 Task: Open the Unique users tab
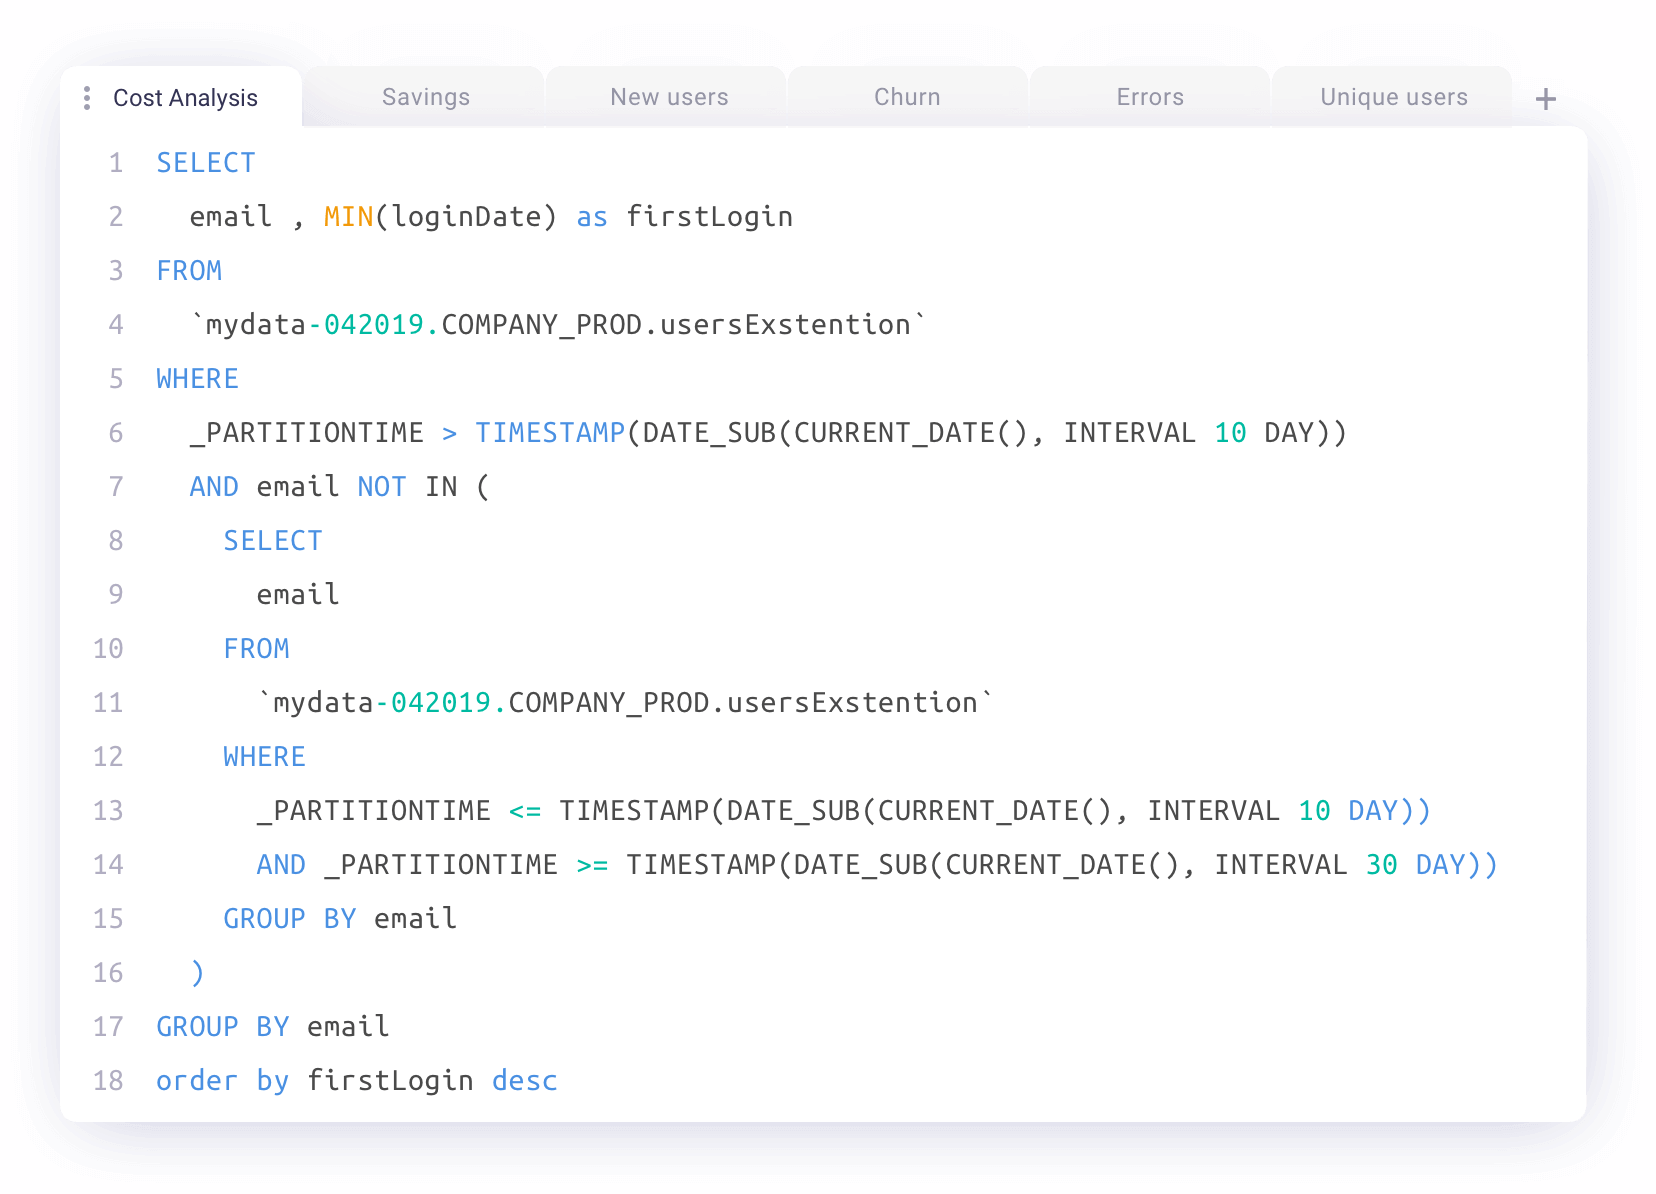click(1393, 97)
